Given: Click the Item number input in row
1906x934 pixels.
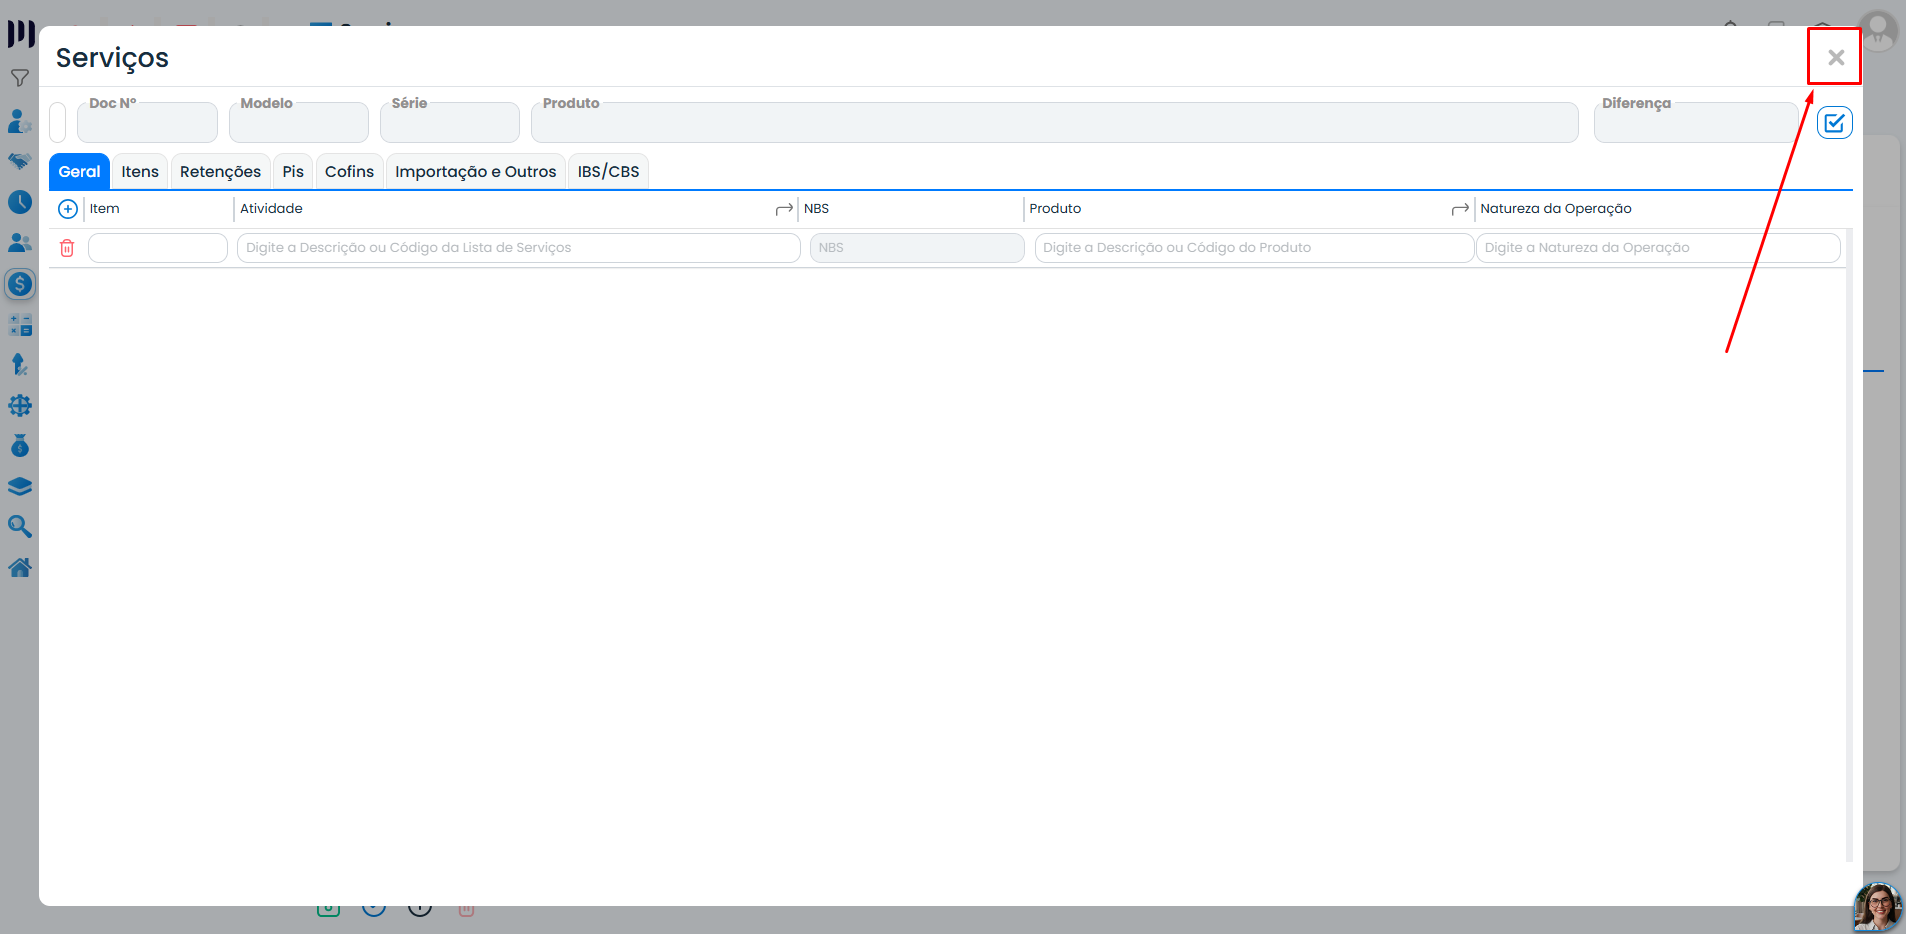Looking at the screenshot, I should point(158,248).
